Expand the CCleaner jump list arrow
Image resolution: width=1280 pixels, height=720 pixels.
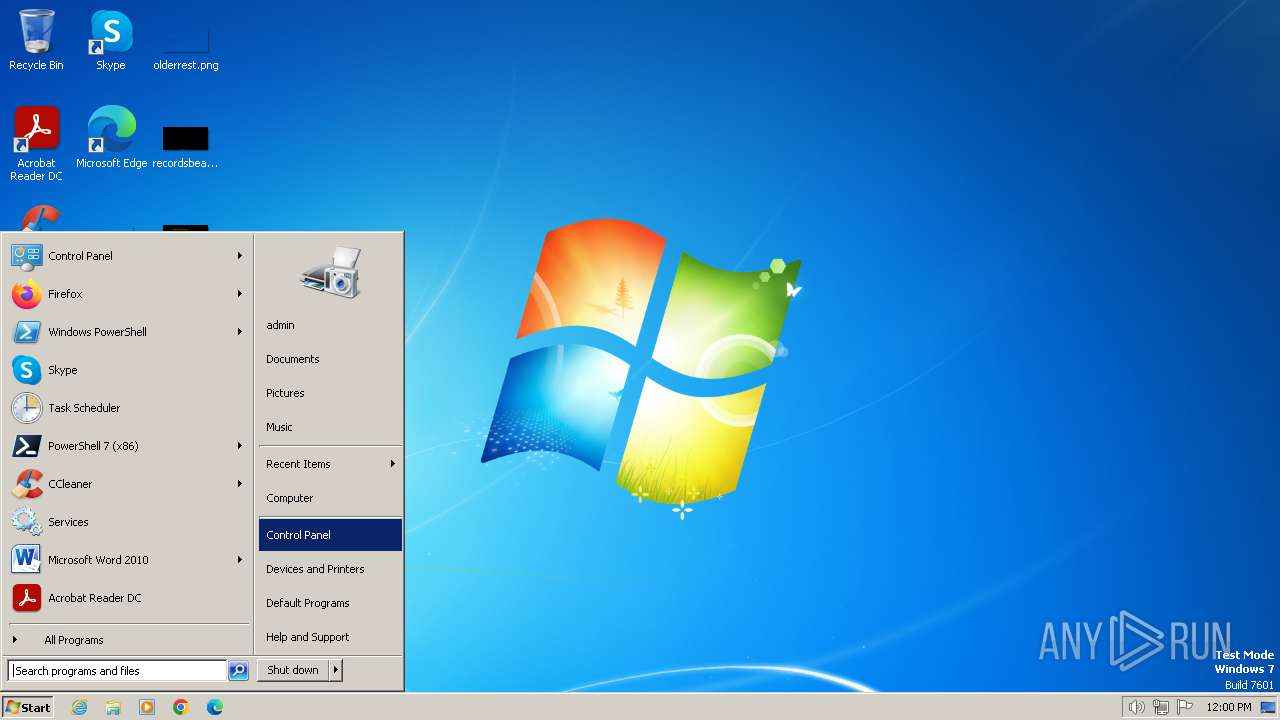(240, 484)
